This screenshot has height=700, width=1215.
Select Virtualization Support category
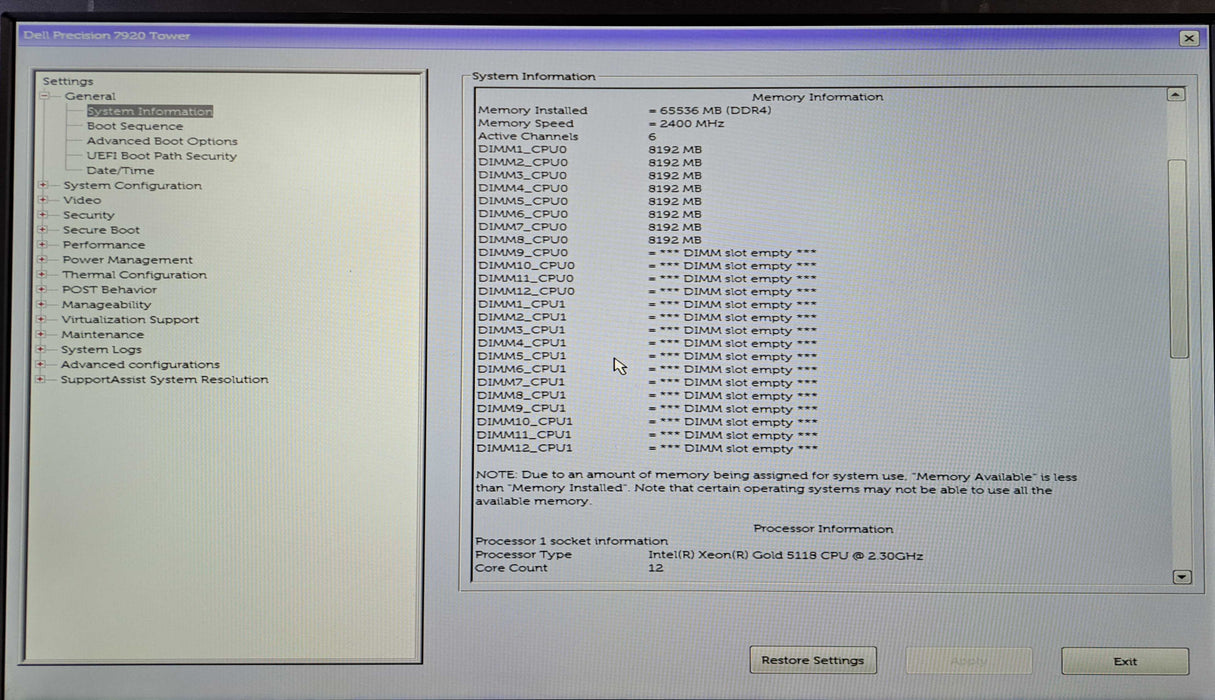[x=130, y=320]
